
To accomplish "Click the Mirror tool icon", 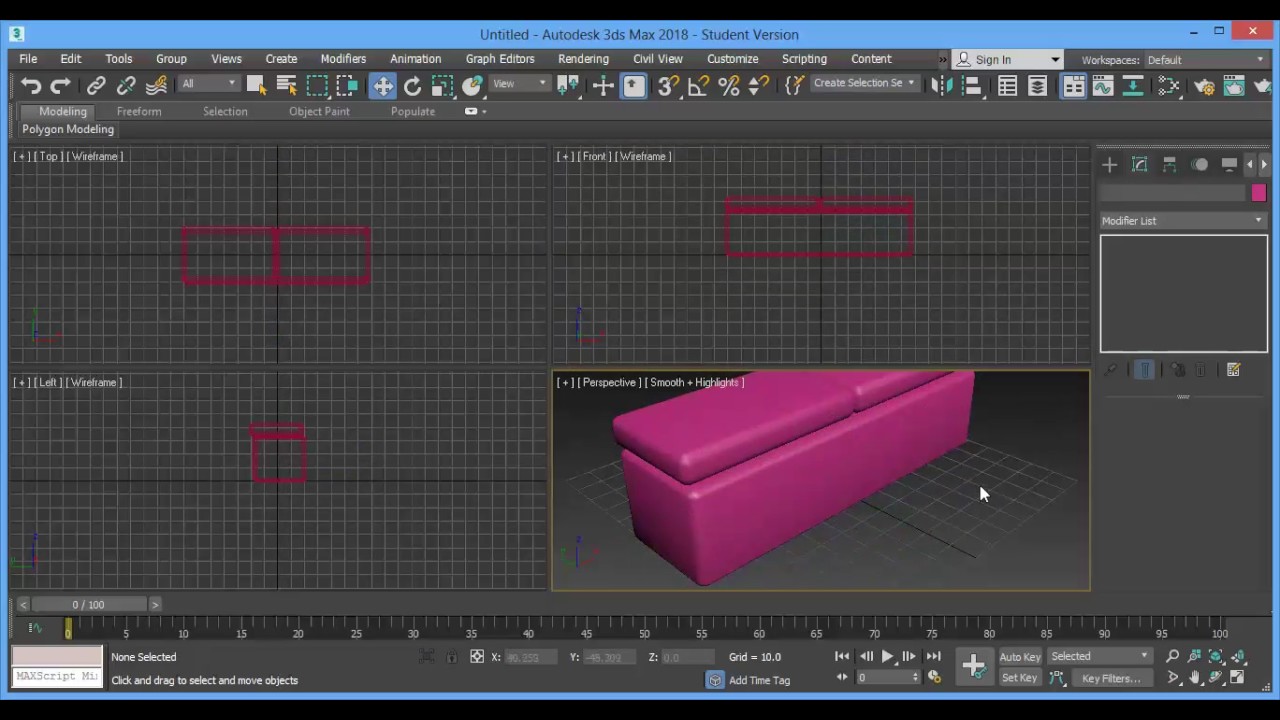I will (x=941, y=86).
